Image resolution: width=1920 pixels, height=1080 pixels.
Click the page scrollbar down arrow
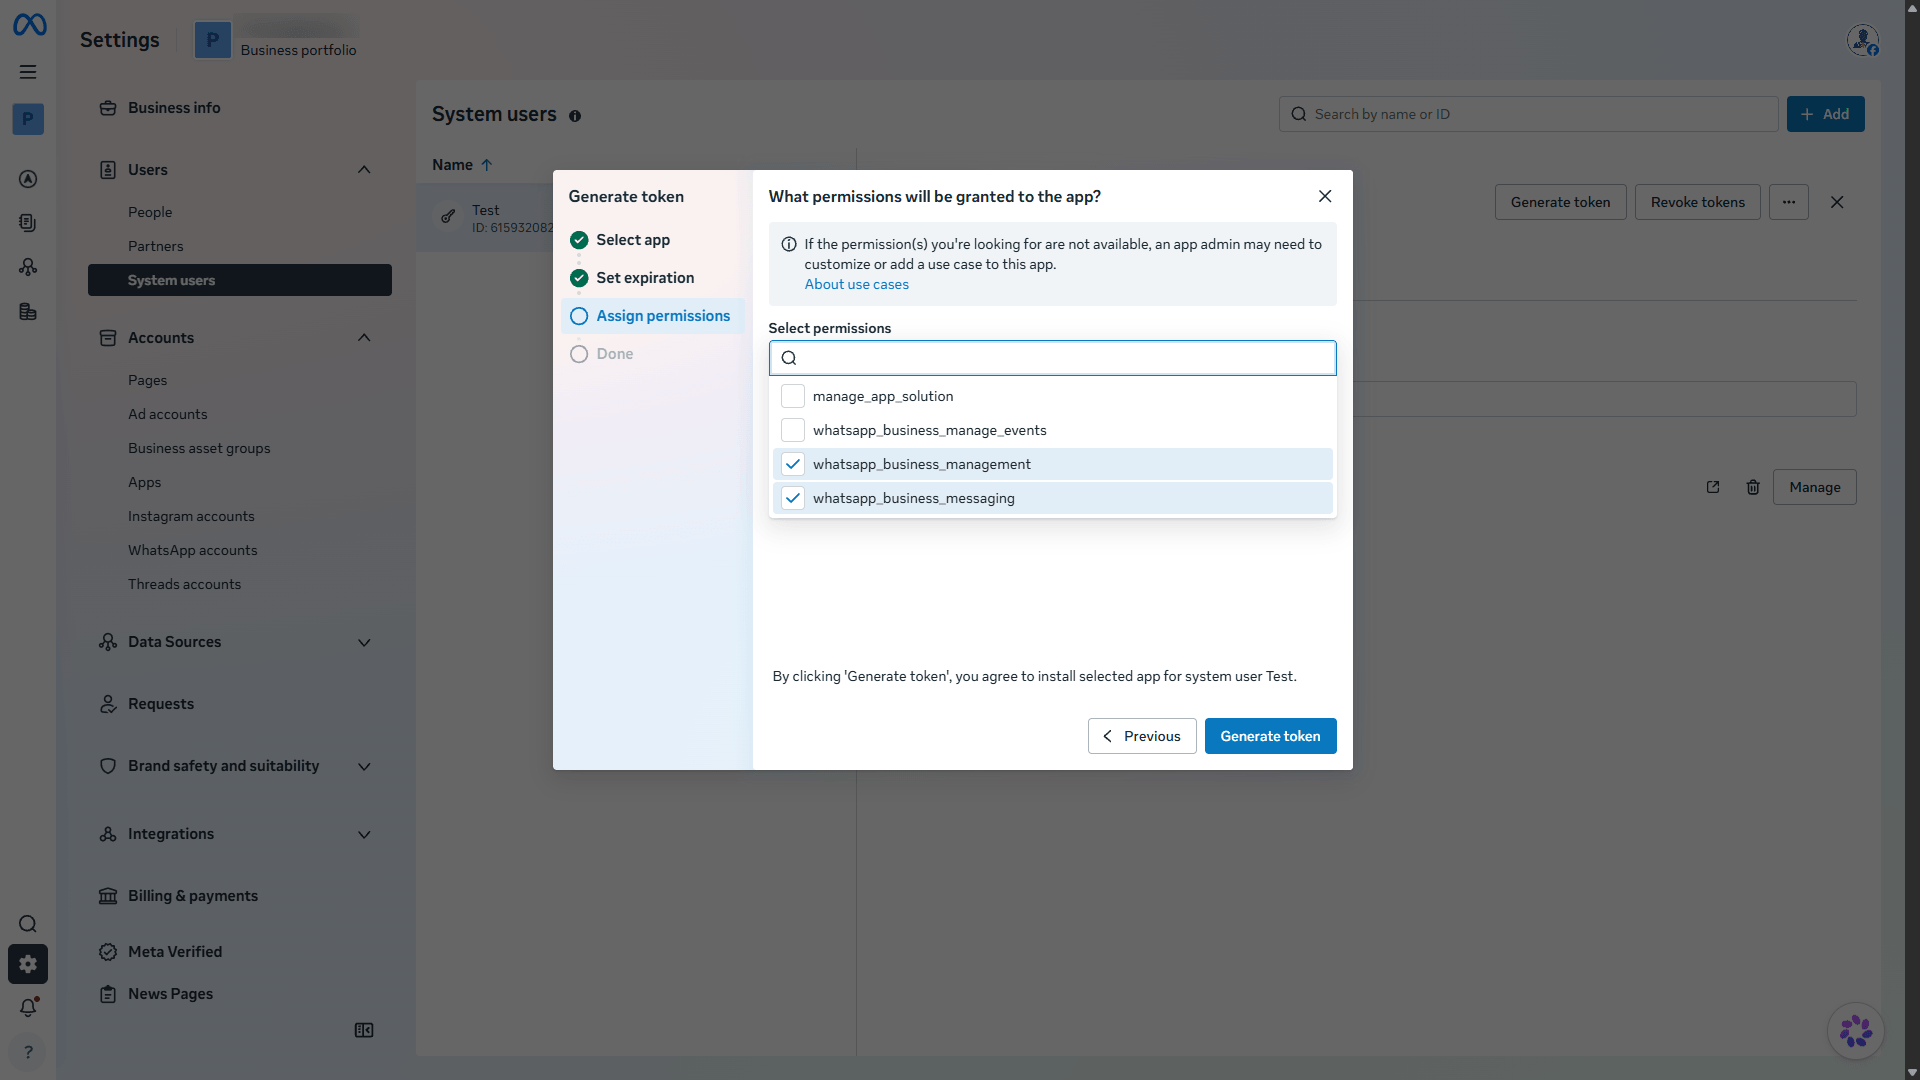click(x=1912, y=1072)
